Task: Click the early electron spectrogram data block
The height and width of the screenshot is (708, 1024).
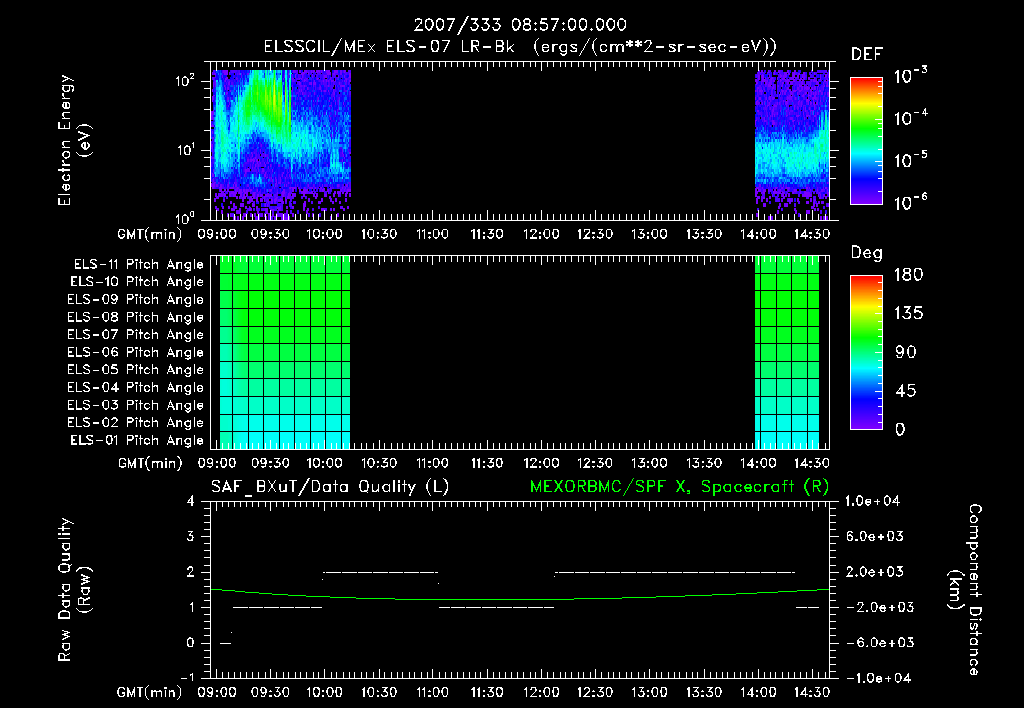Action: pos(281,142)
